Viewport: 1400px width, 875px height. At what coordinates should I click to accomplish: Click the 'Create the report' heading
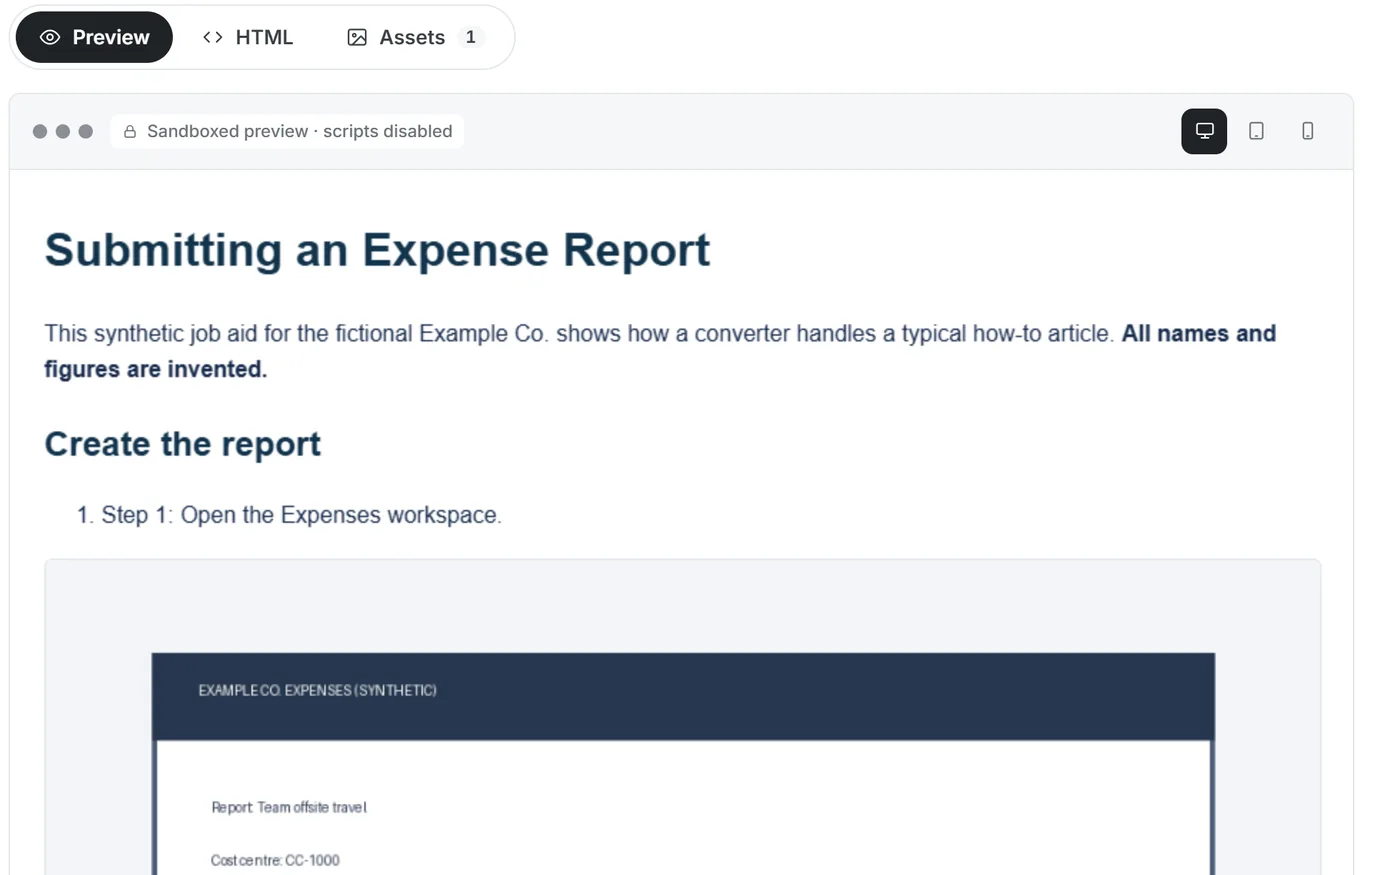(x=183, y=444)
